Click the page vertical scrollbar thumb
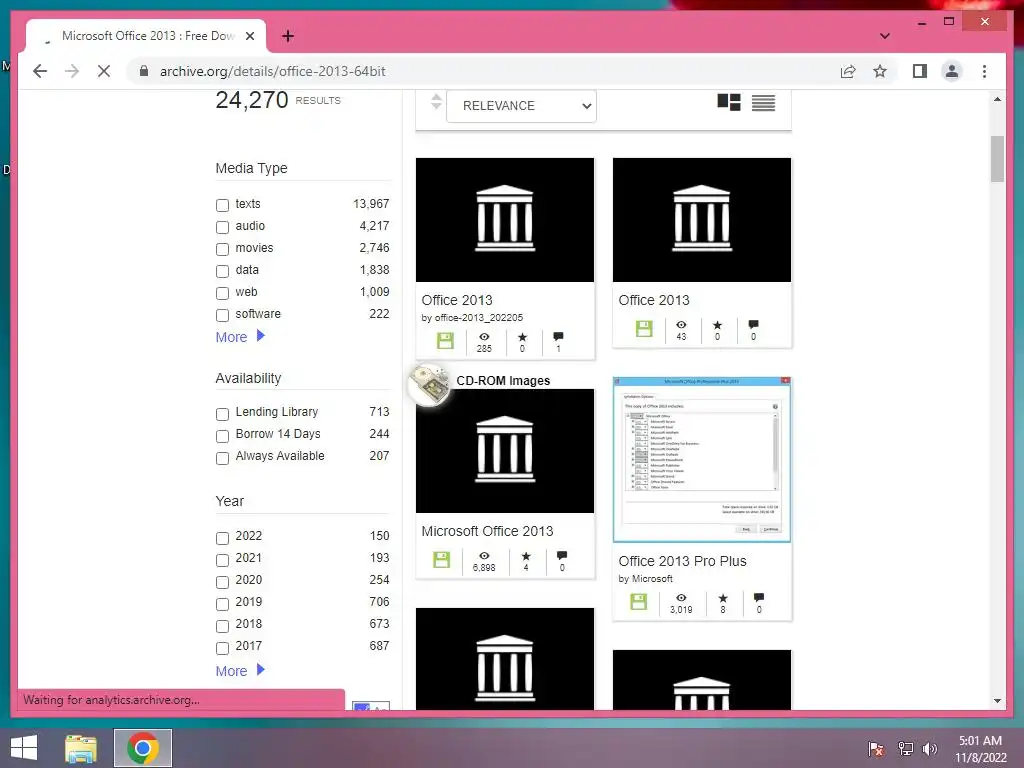Screen dimensions: 1024x768 pos(997,159)
